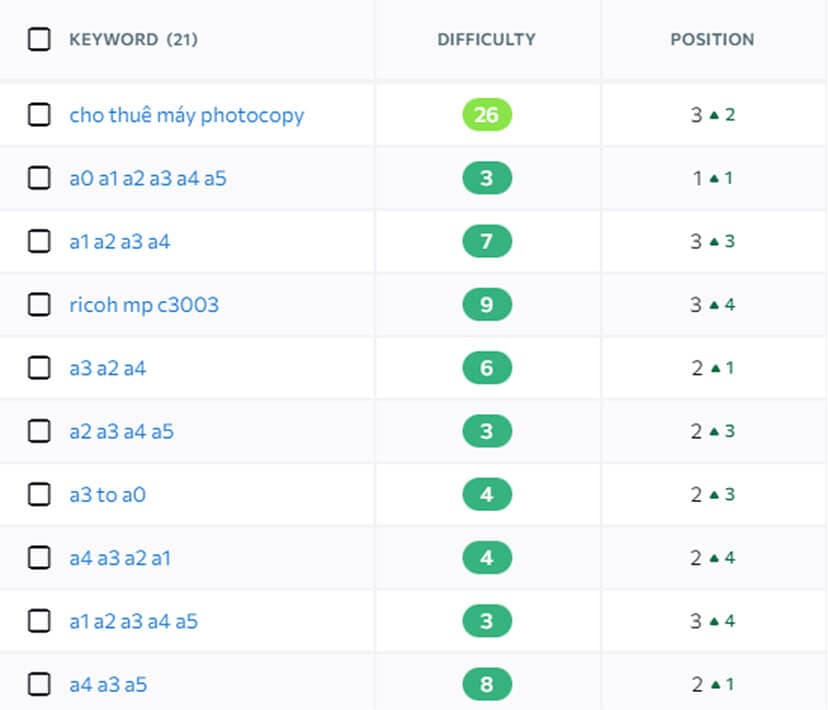Image resolution: width=828 pixels, height=710 pixels.
Task: Select checkbox for 'cho thuê máy photocopy'
Action: 39,115
